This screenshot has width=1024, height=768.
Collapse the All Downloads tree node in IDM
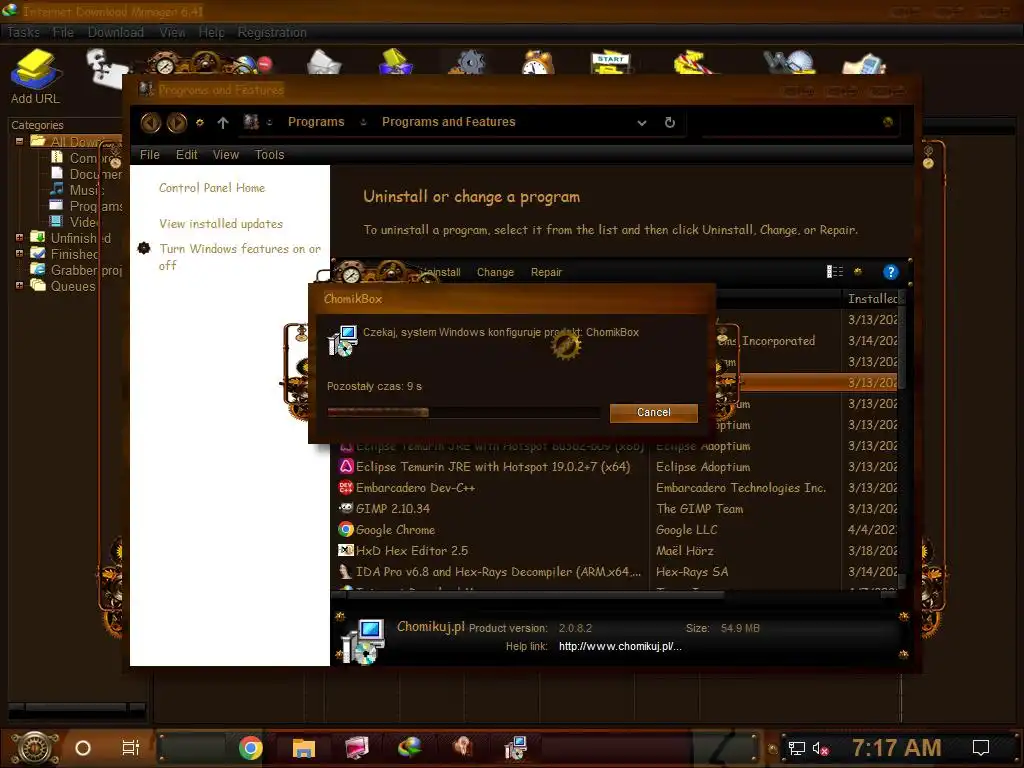20,141
